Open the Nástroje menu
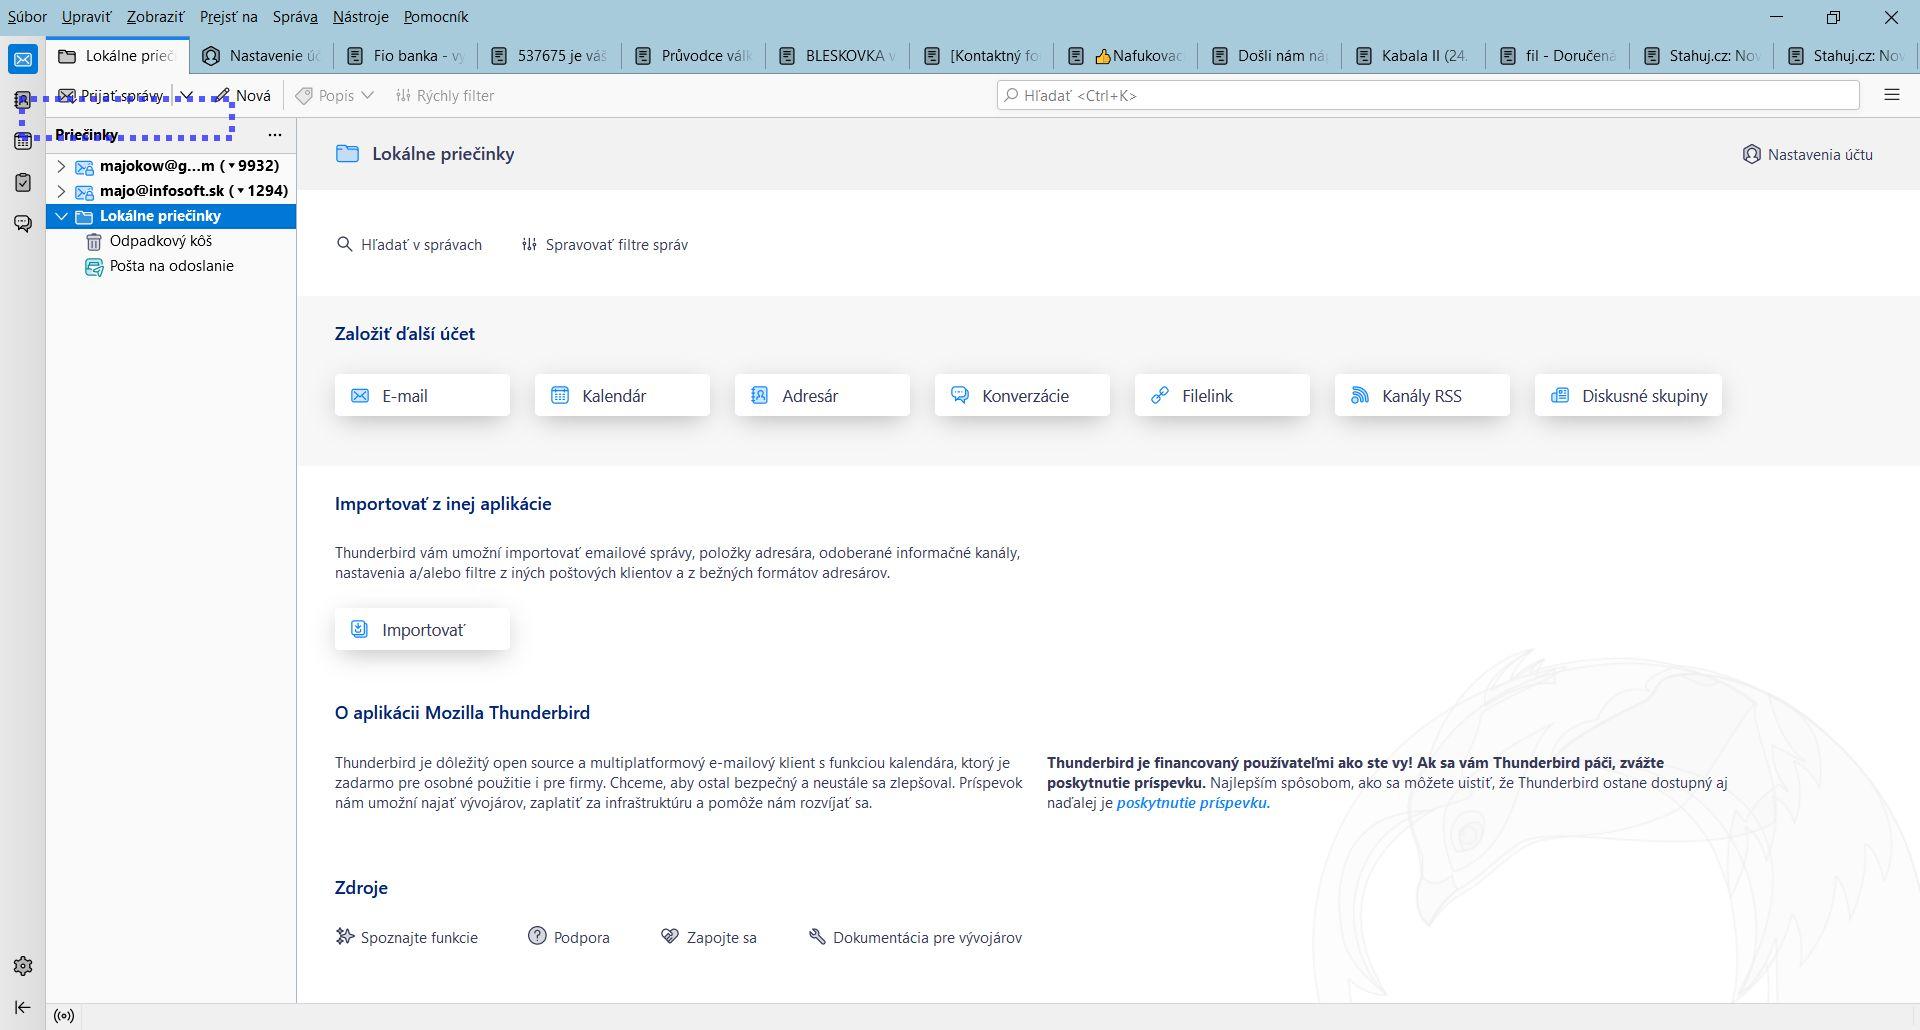 360,17
